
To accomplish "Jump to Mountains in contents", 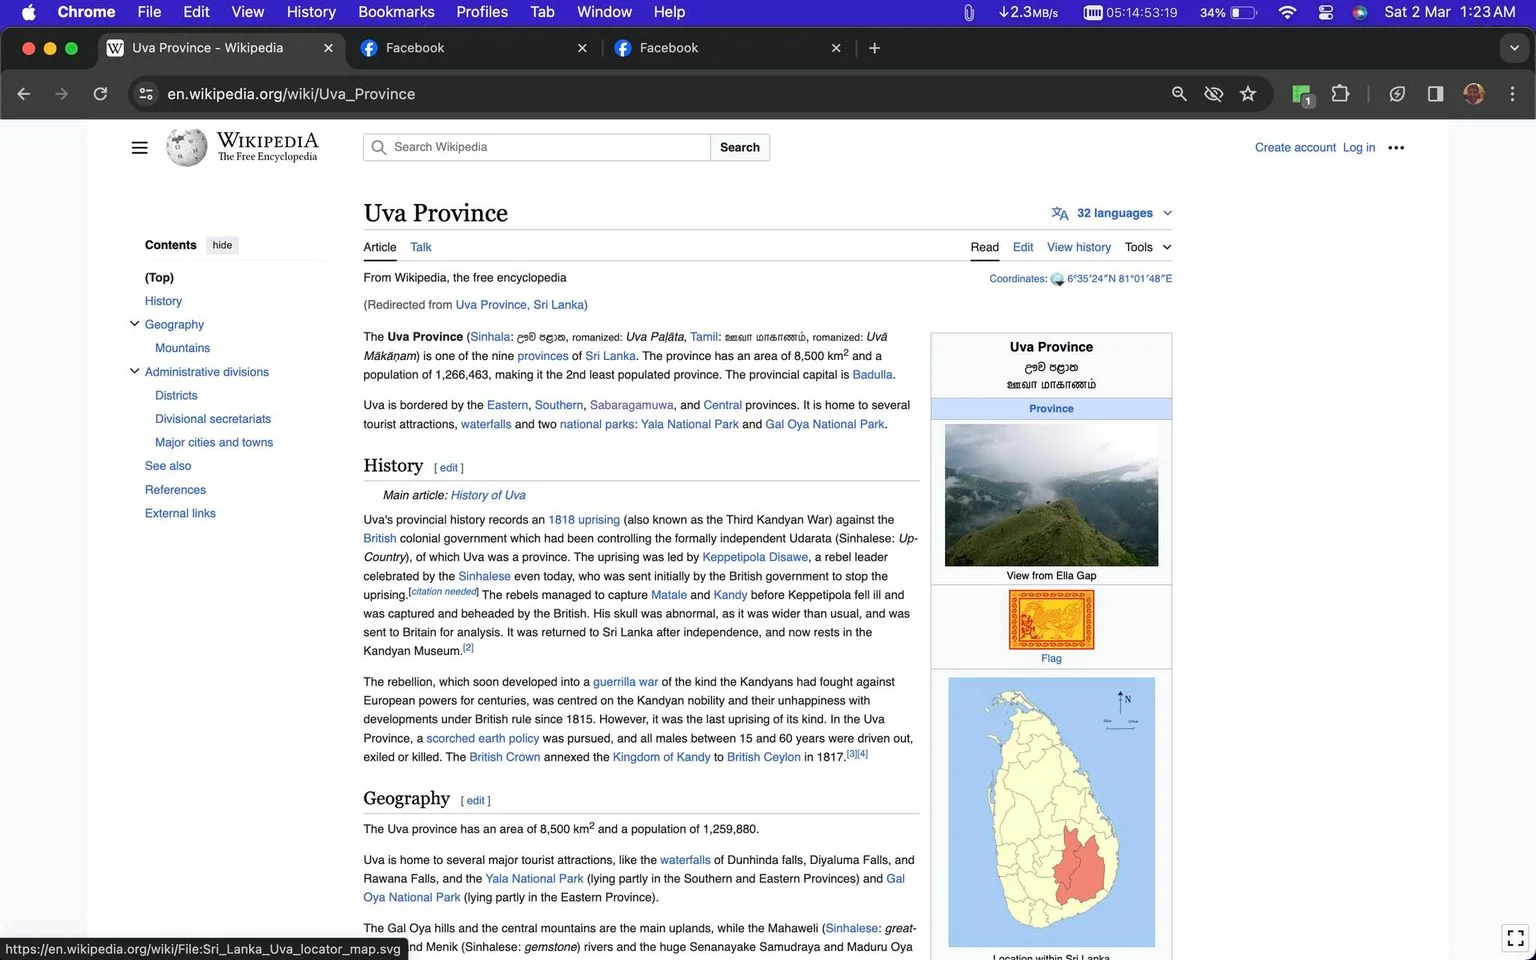I will (x=182, y=348).
